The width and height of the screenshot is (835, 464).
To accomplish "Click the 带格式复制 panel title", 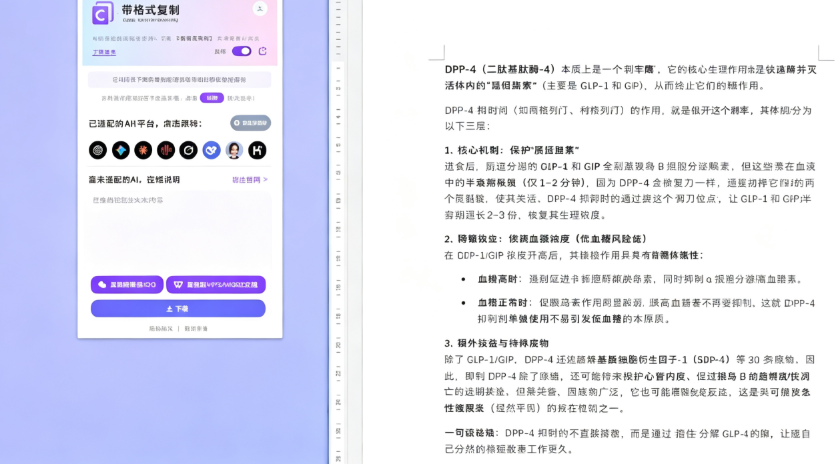I will (x=151, y=10).
